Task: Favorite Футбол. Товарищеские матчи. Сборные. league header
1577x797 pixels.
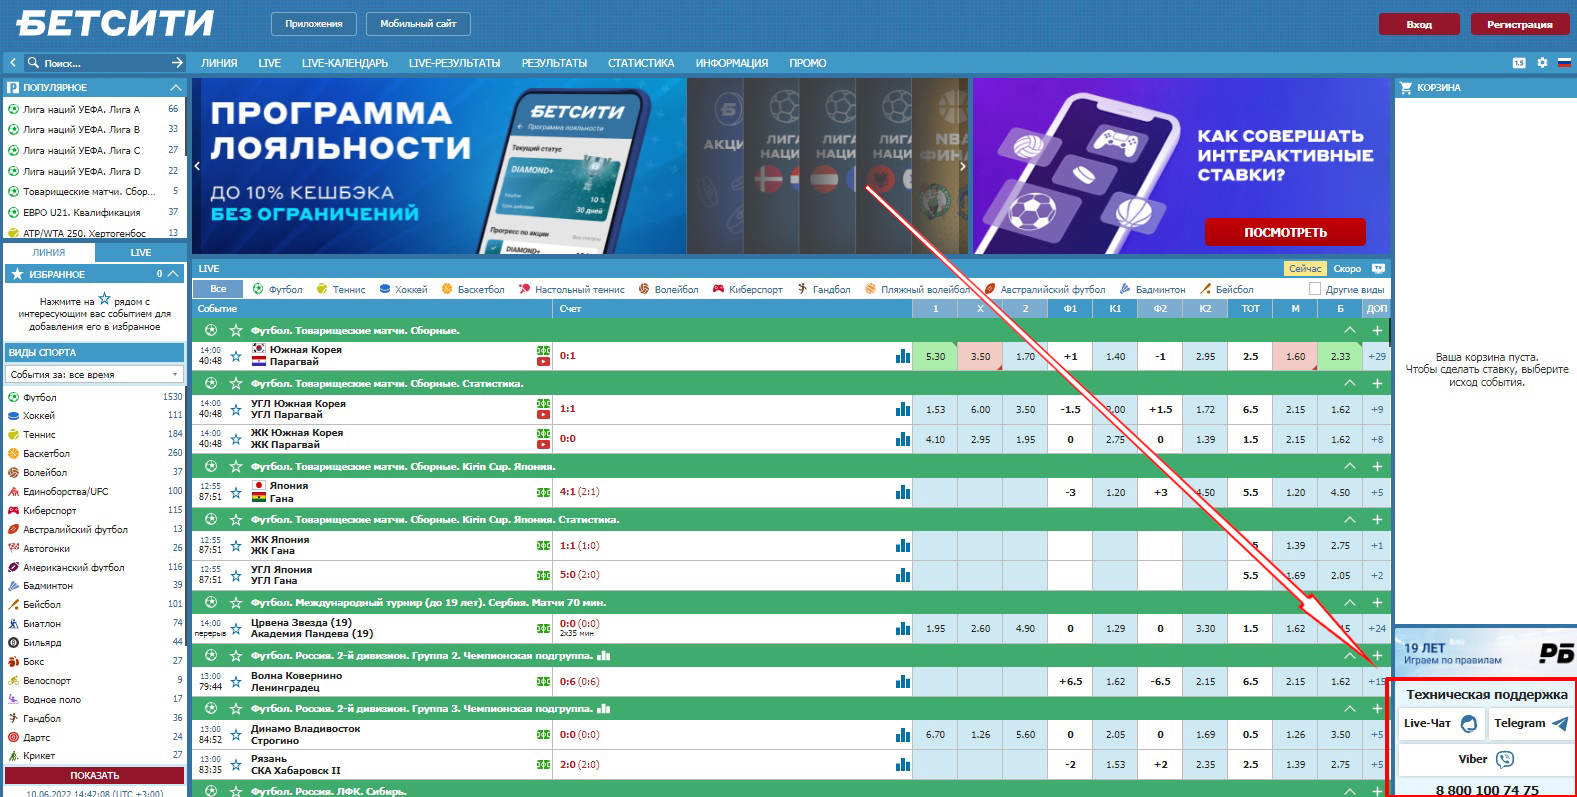Action: pos(236,330)
